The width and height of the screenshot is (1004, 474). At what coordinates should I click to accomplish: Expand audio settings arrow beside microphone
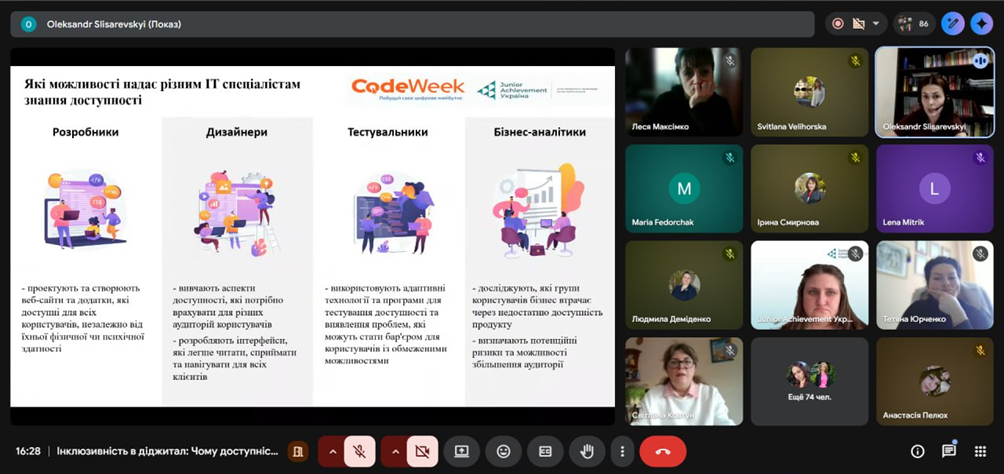point(332,451)
